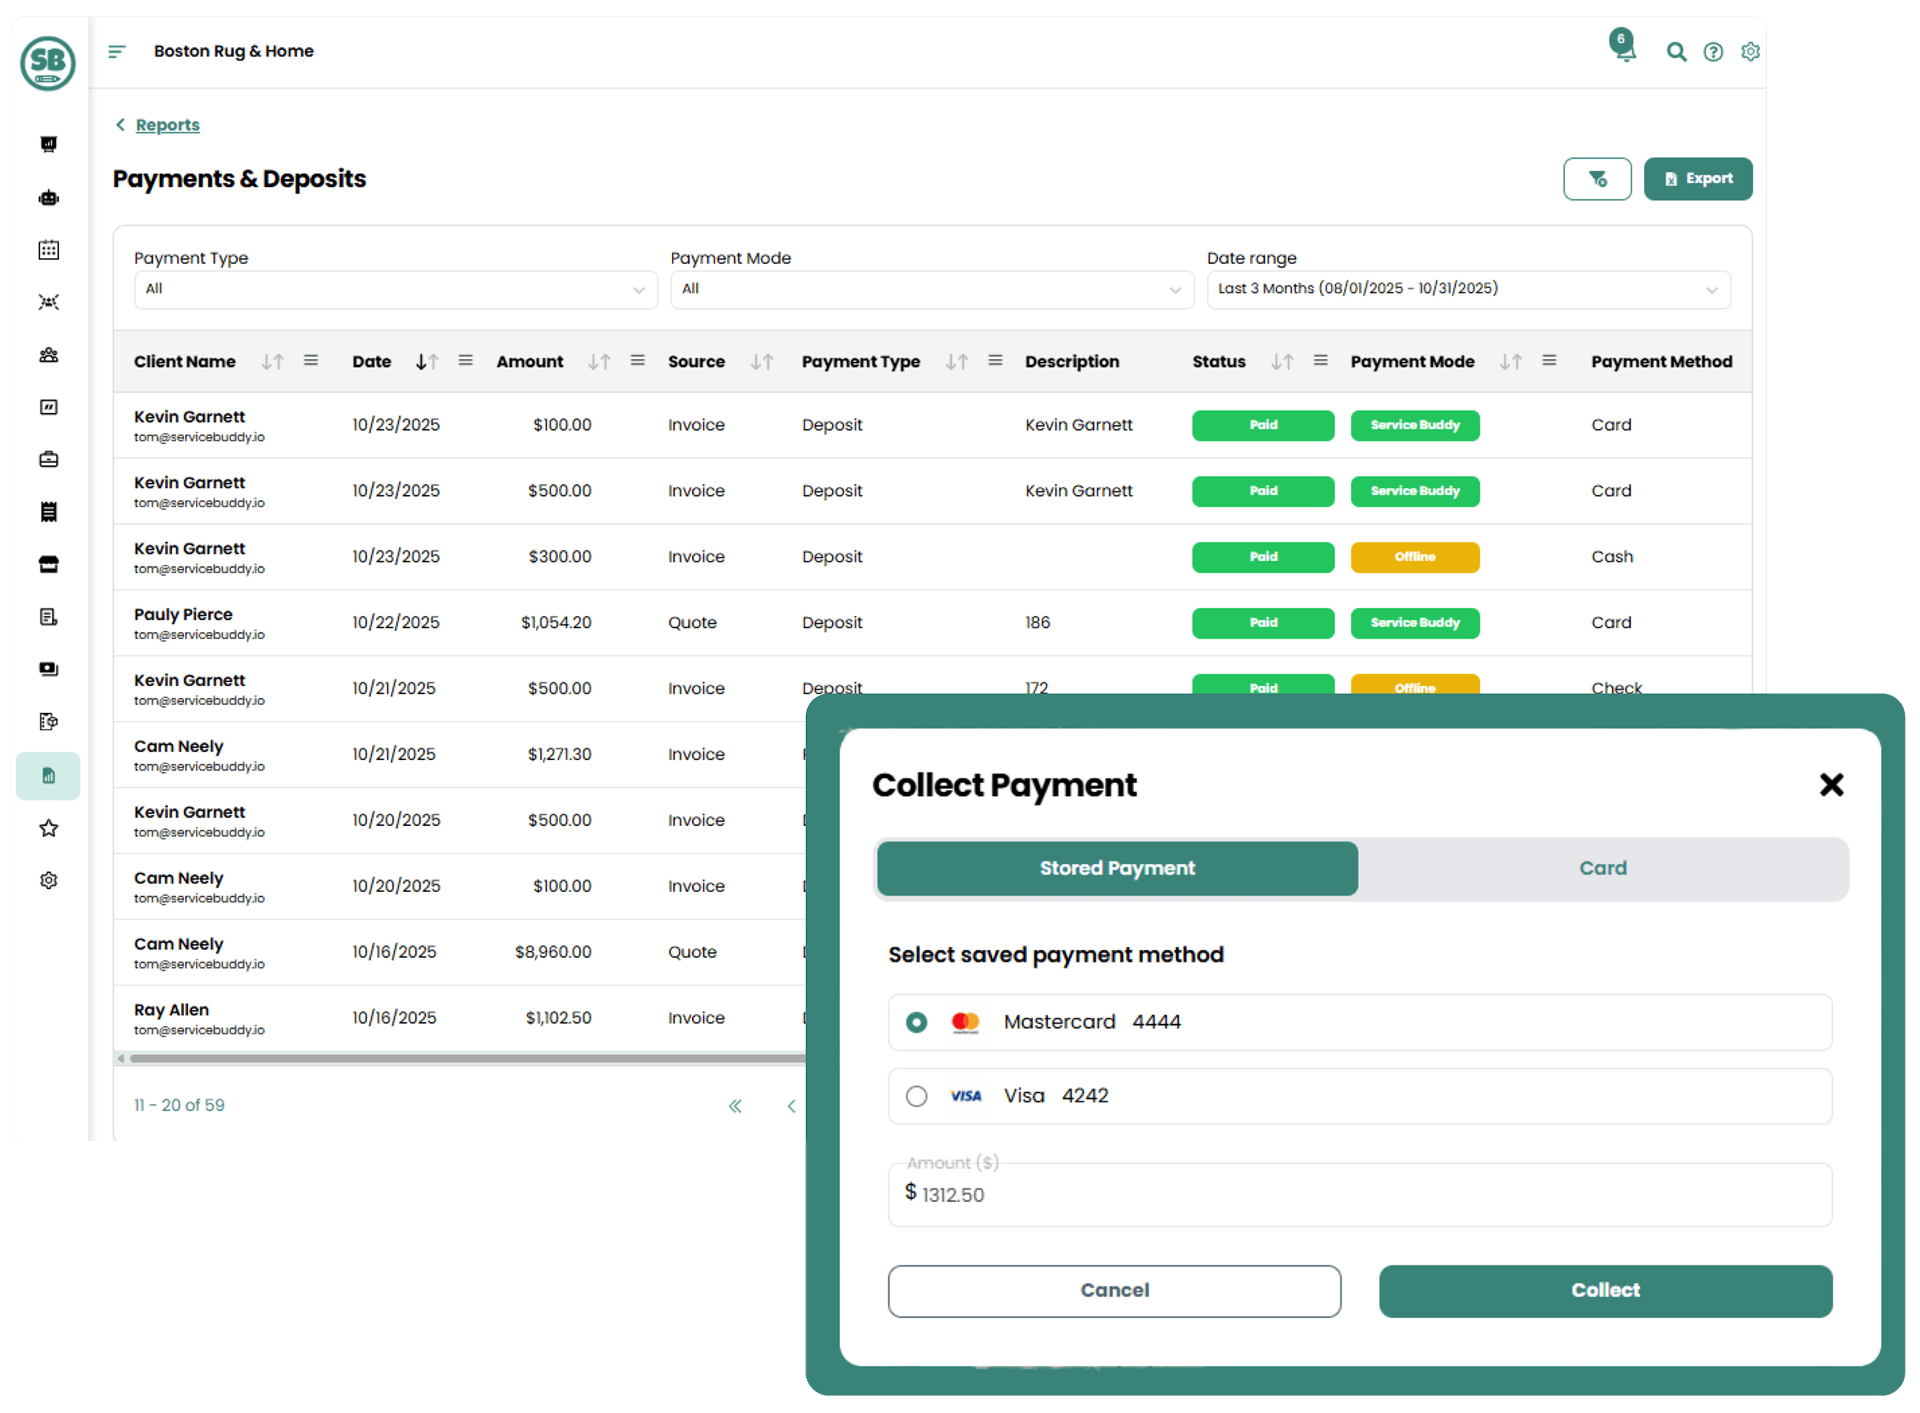The image size is (1920, 1413).
Task: Click the notification bell icon
Action: pos(1624,49)
